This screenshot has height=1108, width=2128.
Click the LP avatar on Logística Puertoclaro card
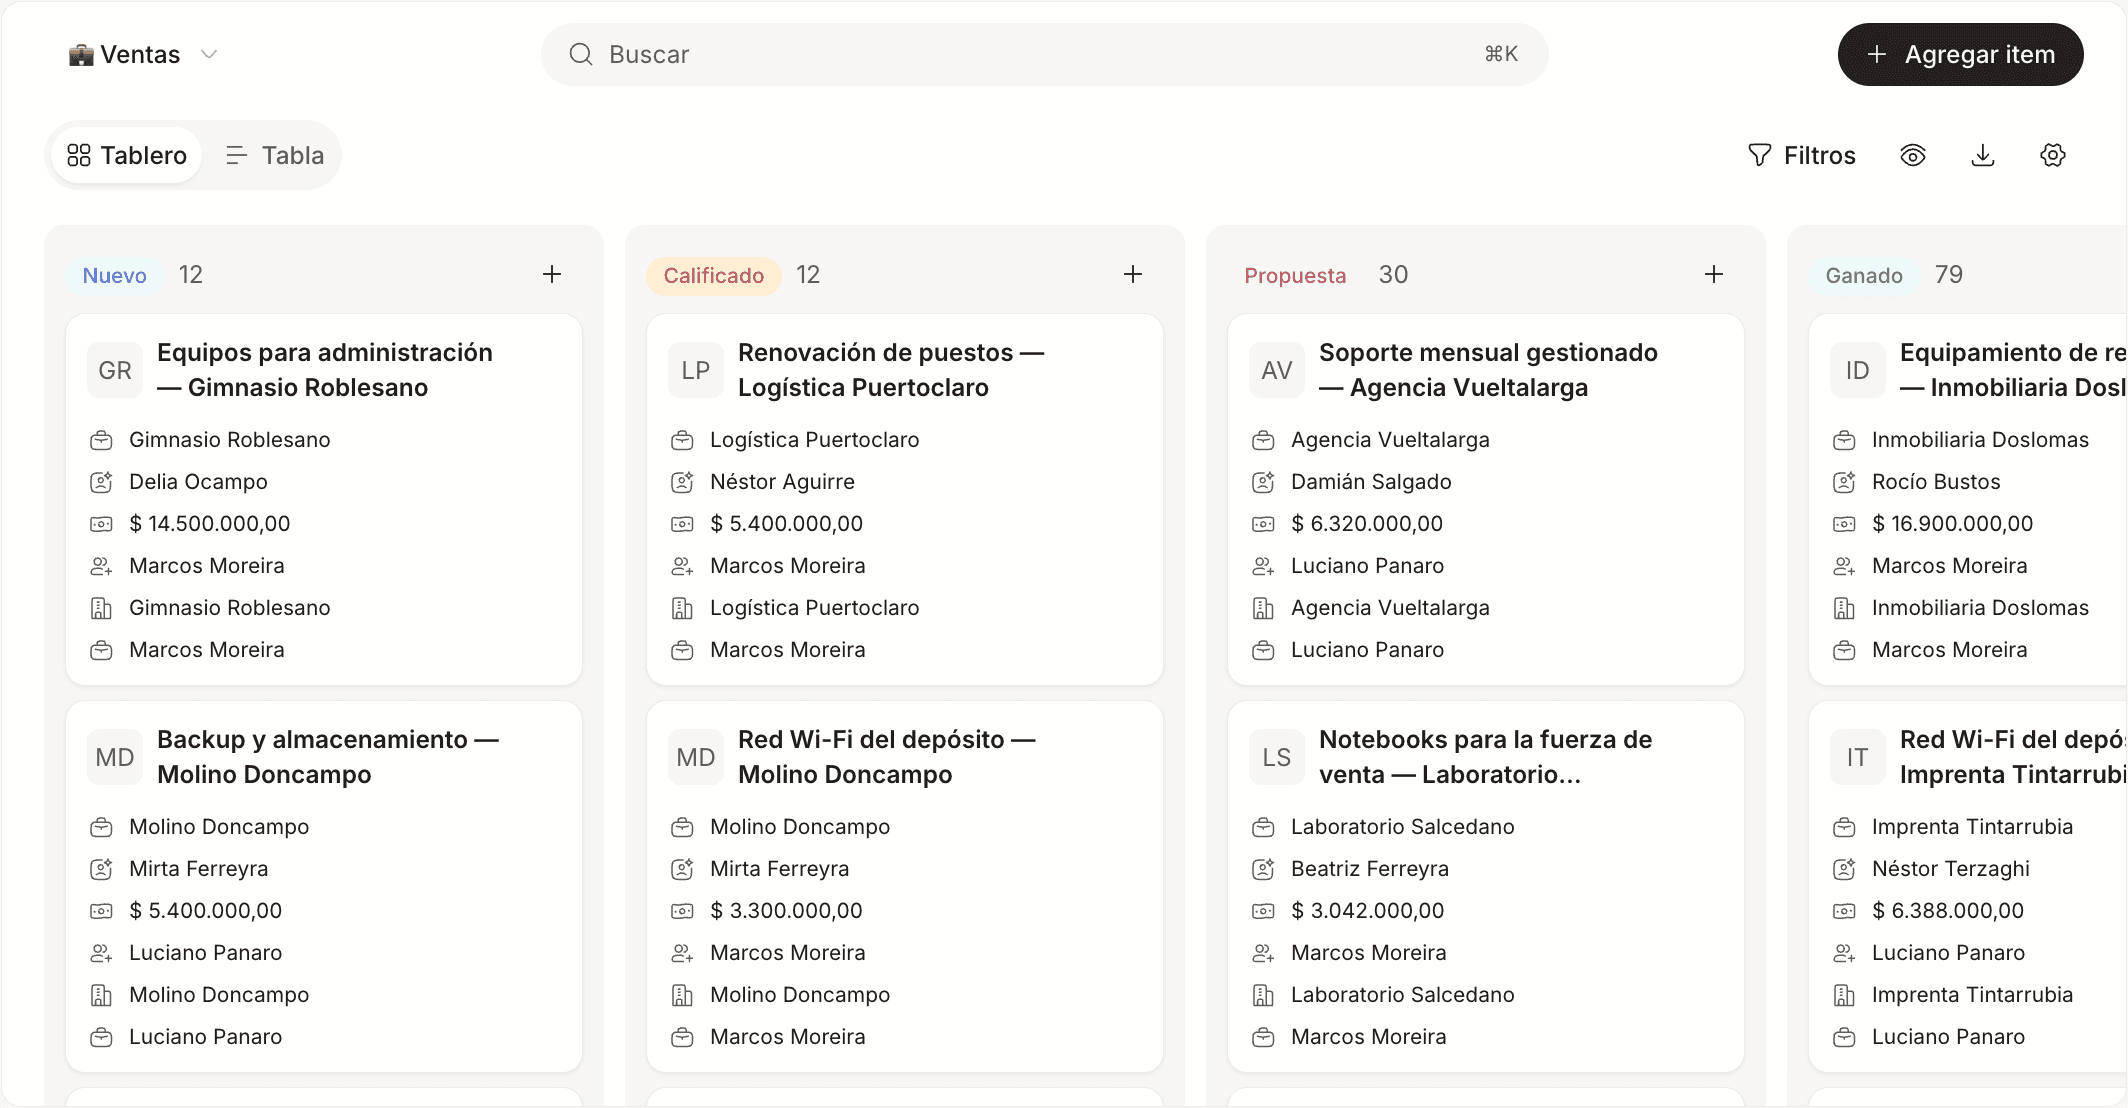[x=696, y=370]
